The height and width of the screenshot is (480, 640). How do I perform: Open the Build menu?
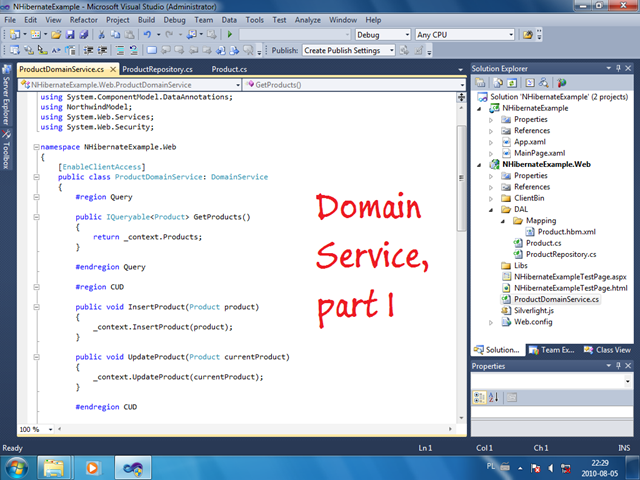pos(146,20)
